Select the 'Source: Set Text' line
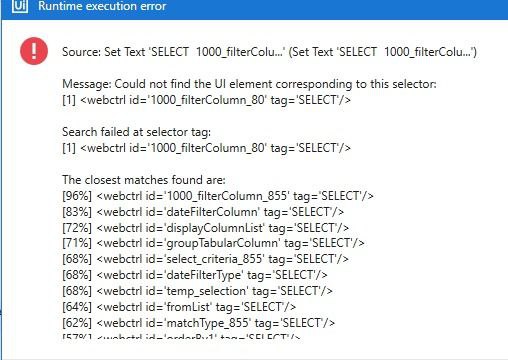Image resolution: width=508 pixels, height=360 pixels. point(269,52)
